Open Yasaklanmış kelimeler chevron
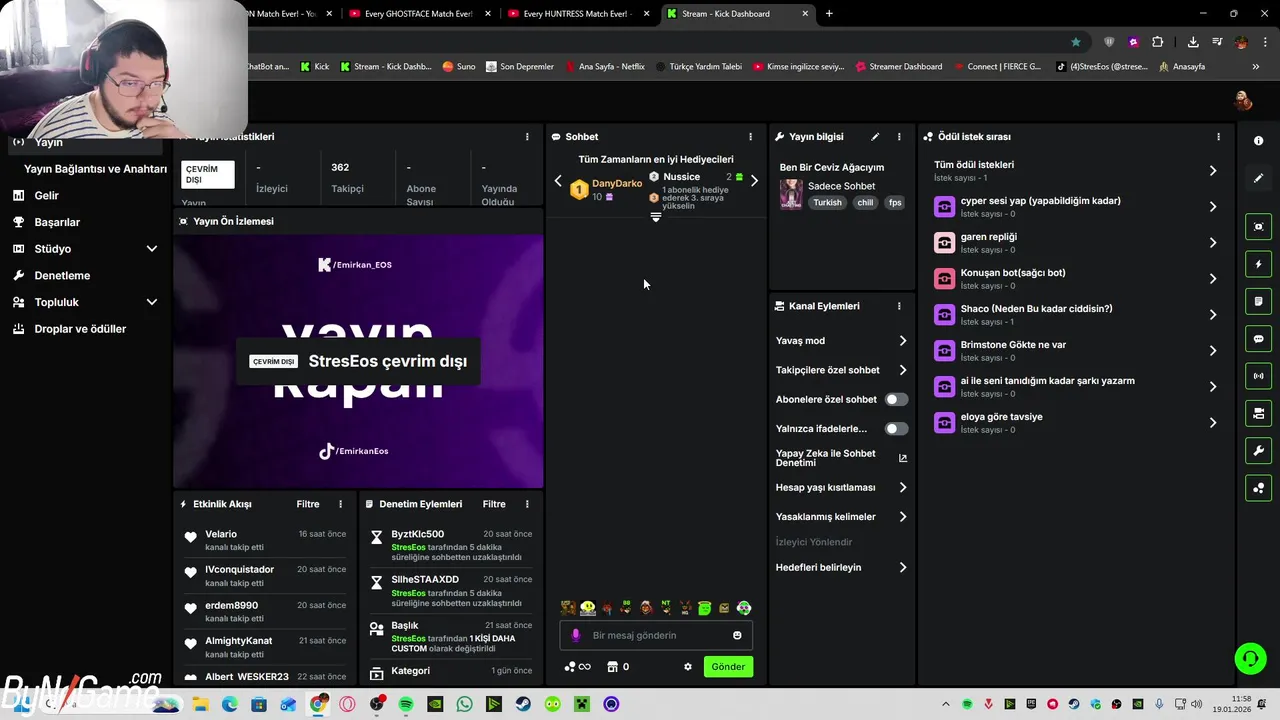1280x720 pixels. tap(903, 517)
